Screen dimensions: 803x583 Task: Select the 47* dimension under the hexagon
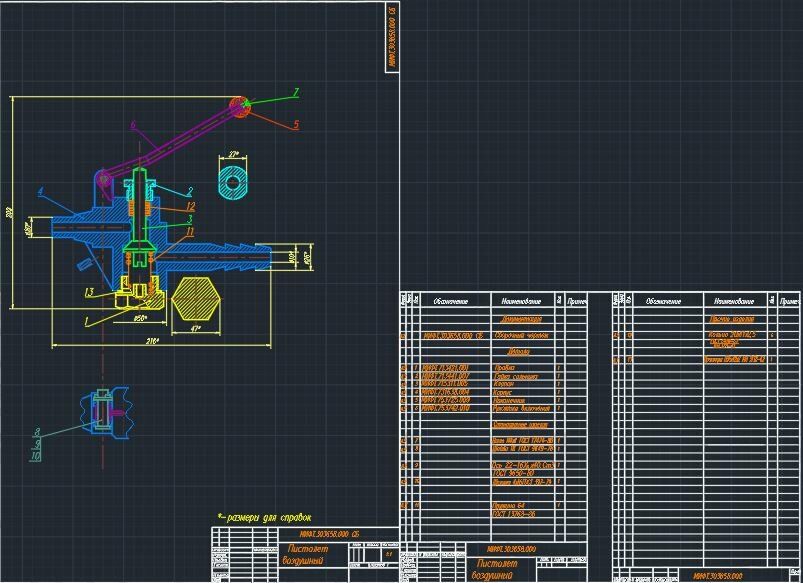(196, 329)
